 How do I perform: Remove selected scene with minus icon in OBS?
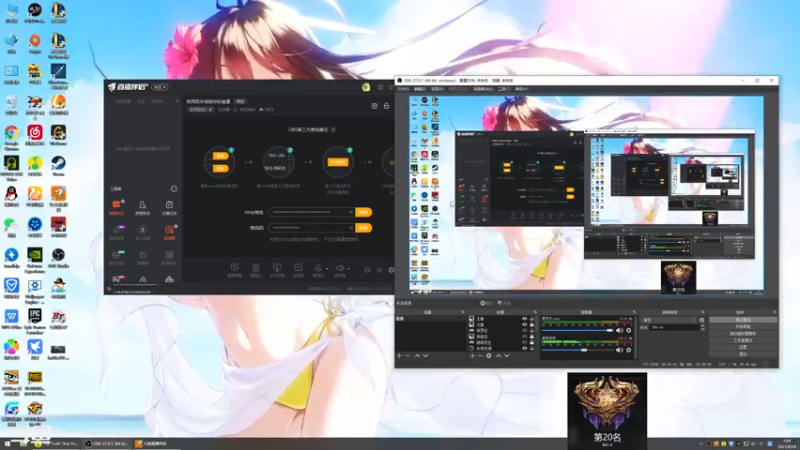pos(408,356)
